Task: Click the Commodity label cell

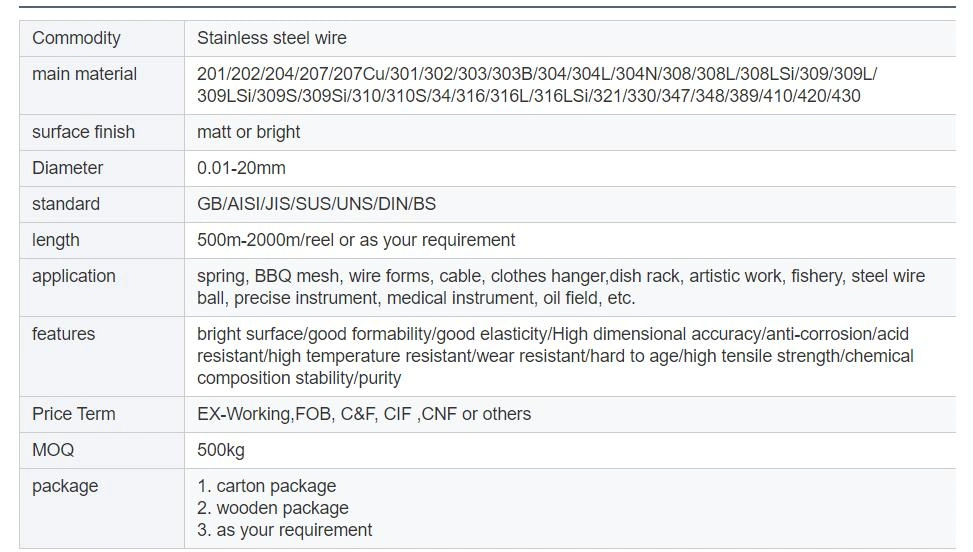Action: pos(102,38)
